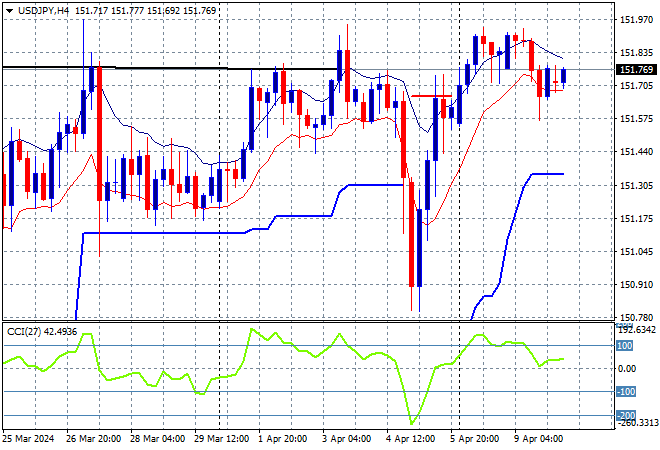Click the CCI(27) 42.4936 indicator label
This screenshot has height=450, width=660.
42,332
